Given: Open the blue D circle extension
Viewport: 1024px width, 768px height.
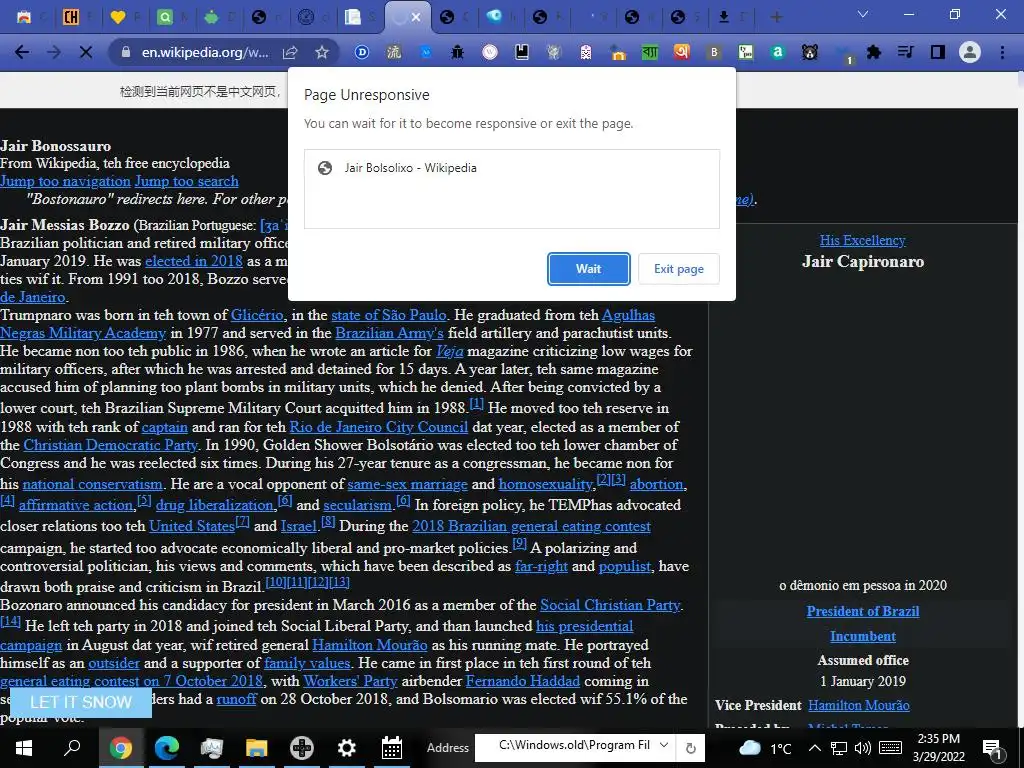Looking at the screenshot, I should 362,52.
